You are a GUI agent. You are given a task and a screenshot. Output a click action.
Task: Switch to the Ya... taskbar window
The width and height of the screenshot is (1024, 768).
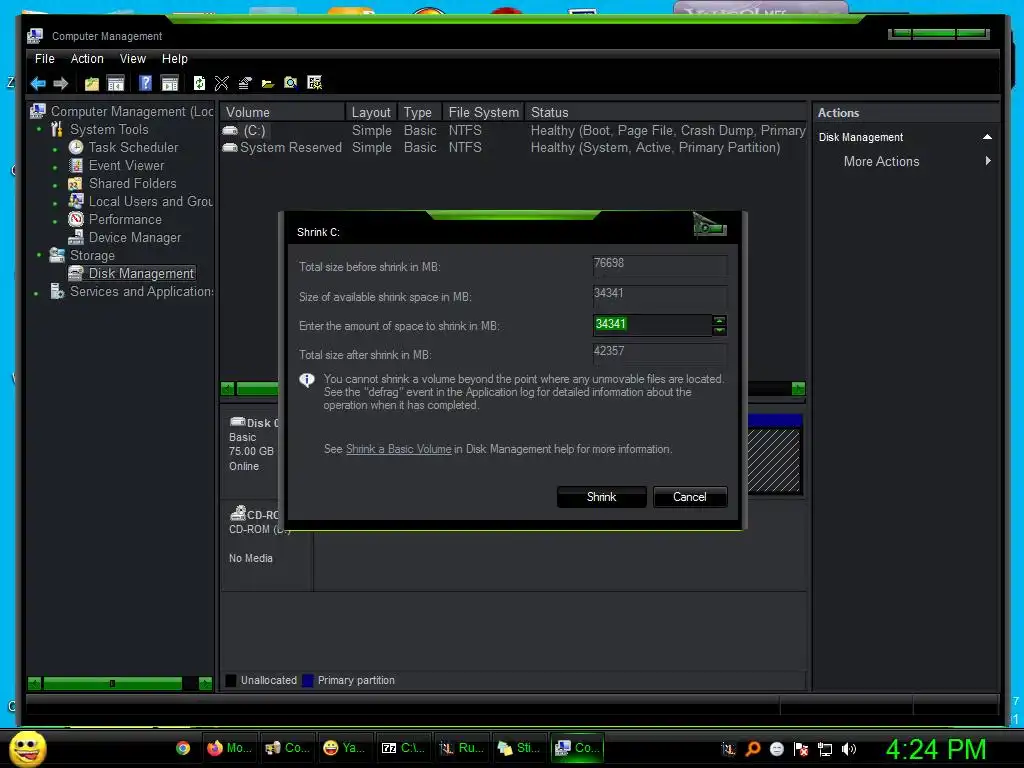point(345,748)
